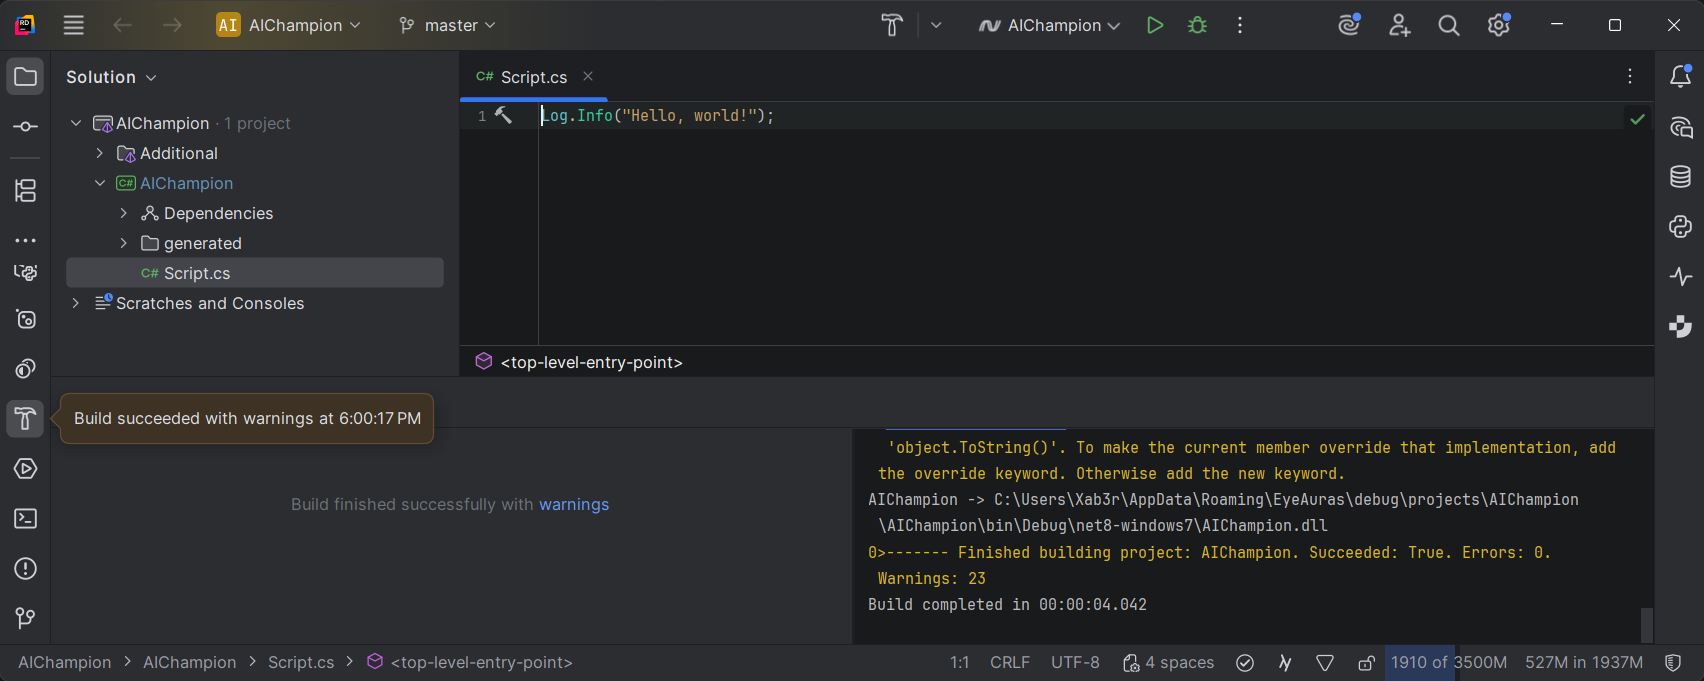This screenshot has height=681, width=1704.
Task: Open the Git tool window
Action: click(x=26, y=618)
